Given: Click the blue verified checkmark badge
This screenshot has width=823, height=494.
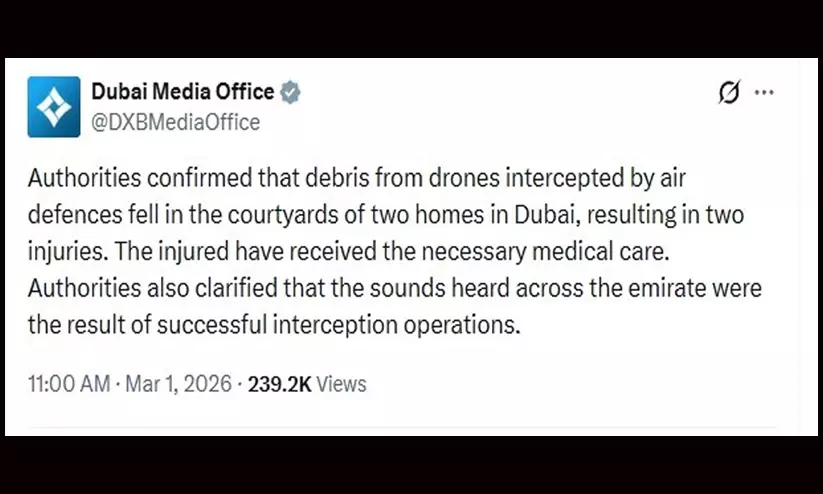Looking at the screenshot, I should pos(290,92).
